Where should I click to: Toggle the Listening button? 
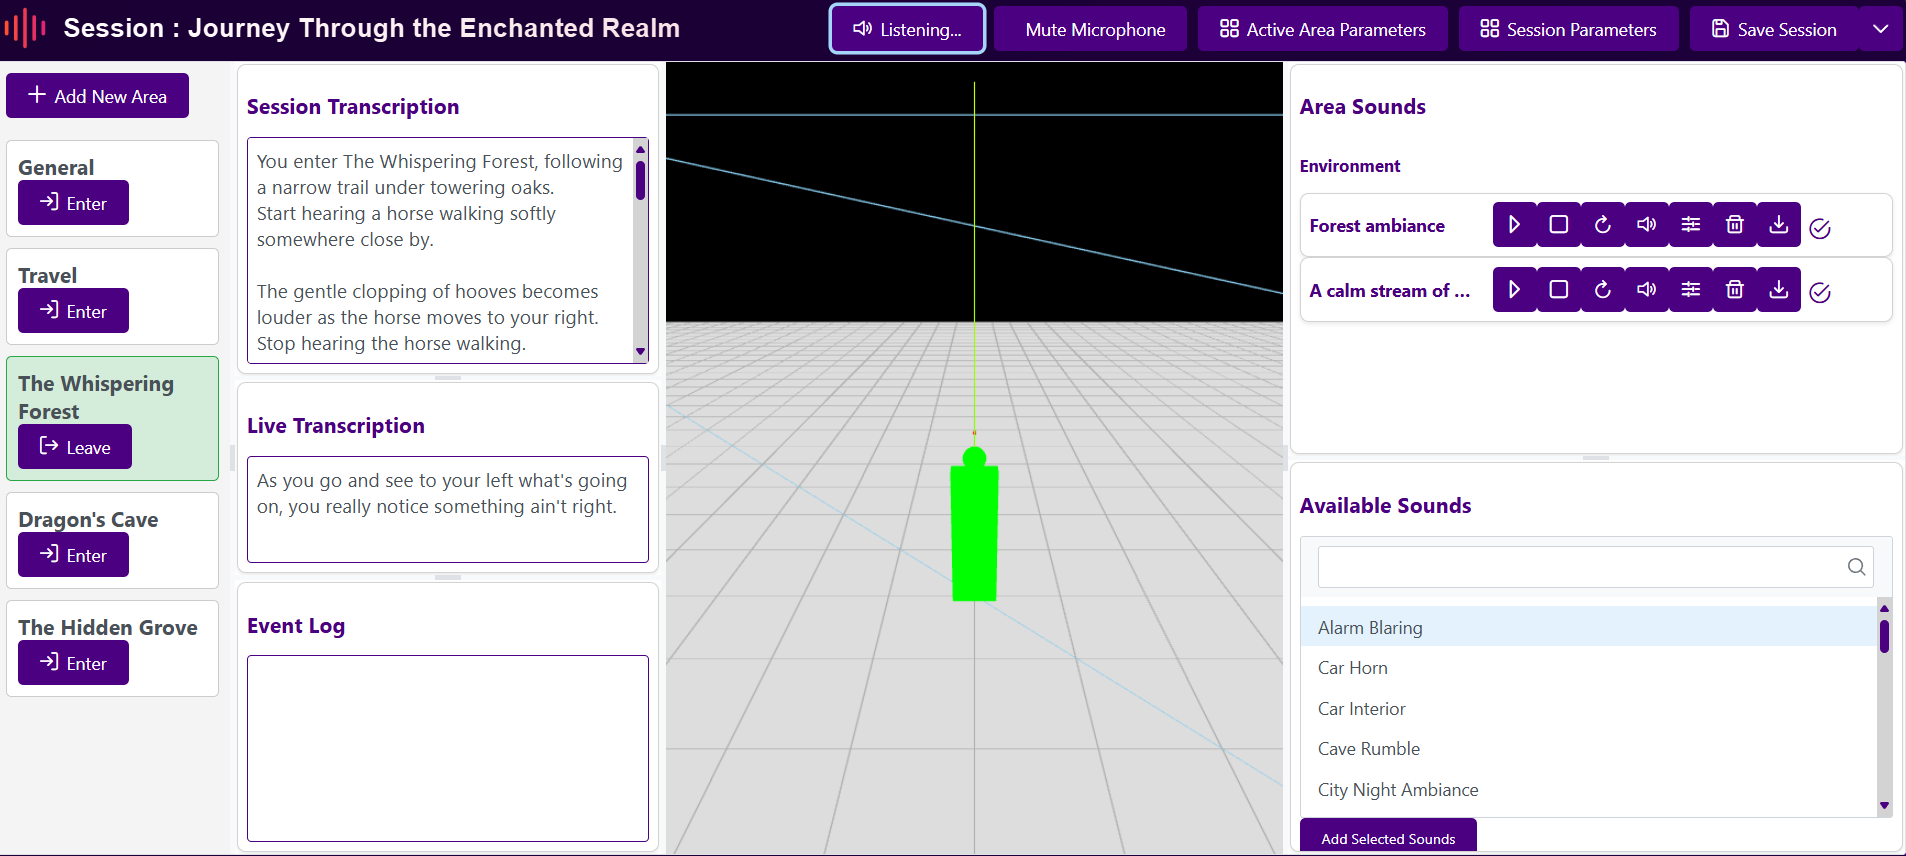[x=907, y=29]
